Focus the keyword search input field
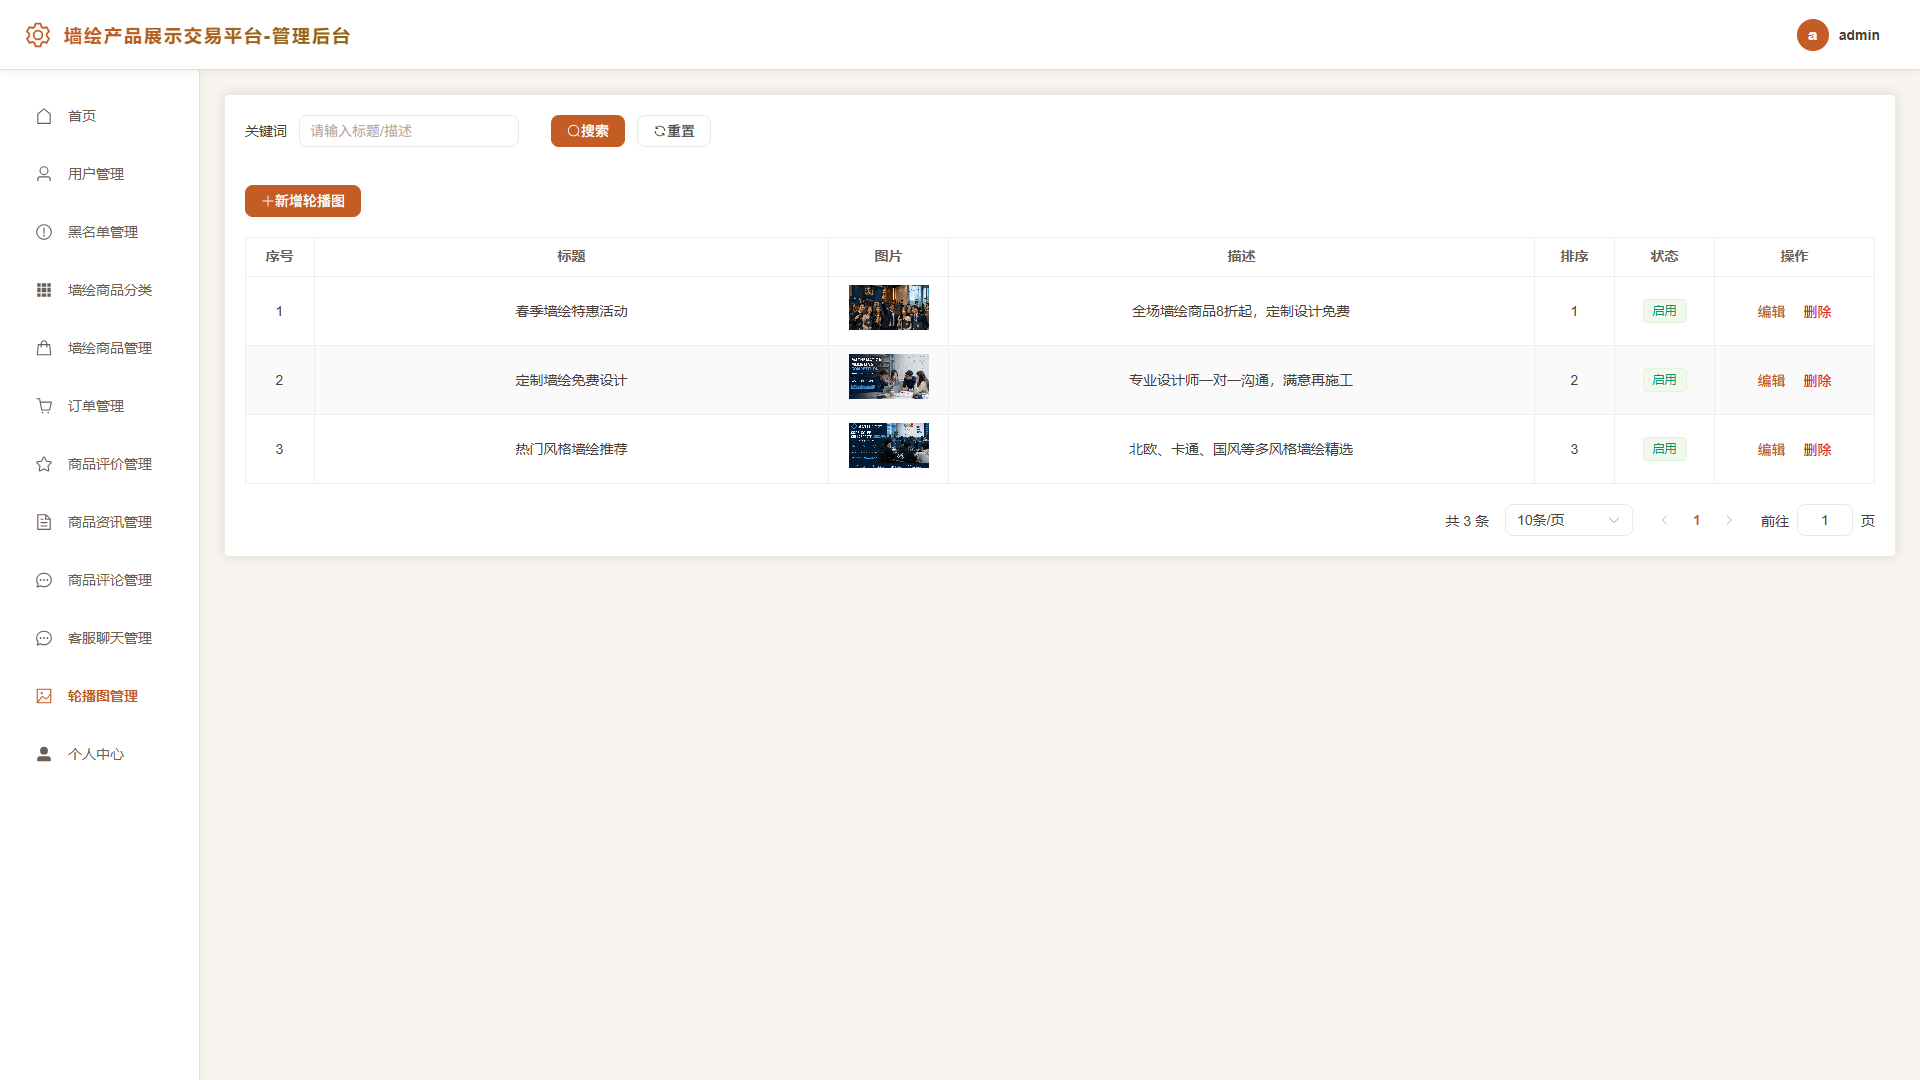Image resolution: width=1920 pixels, height=1080 pixels. coord(409,131)
